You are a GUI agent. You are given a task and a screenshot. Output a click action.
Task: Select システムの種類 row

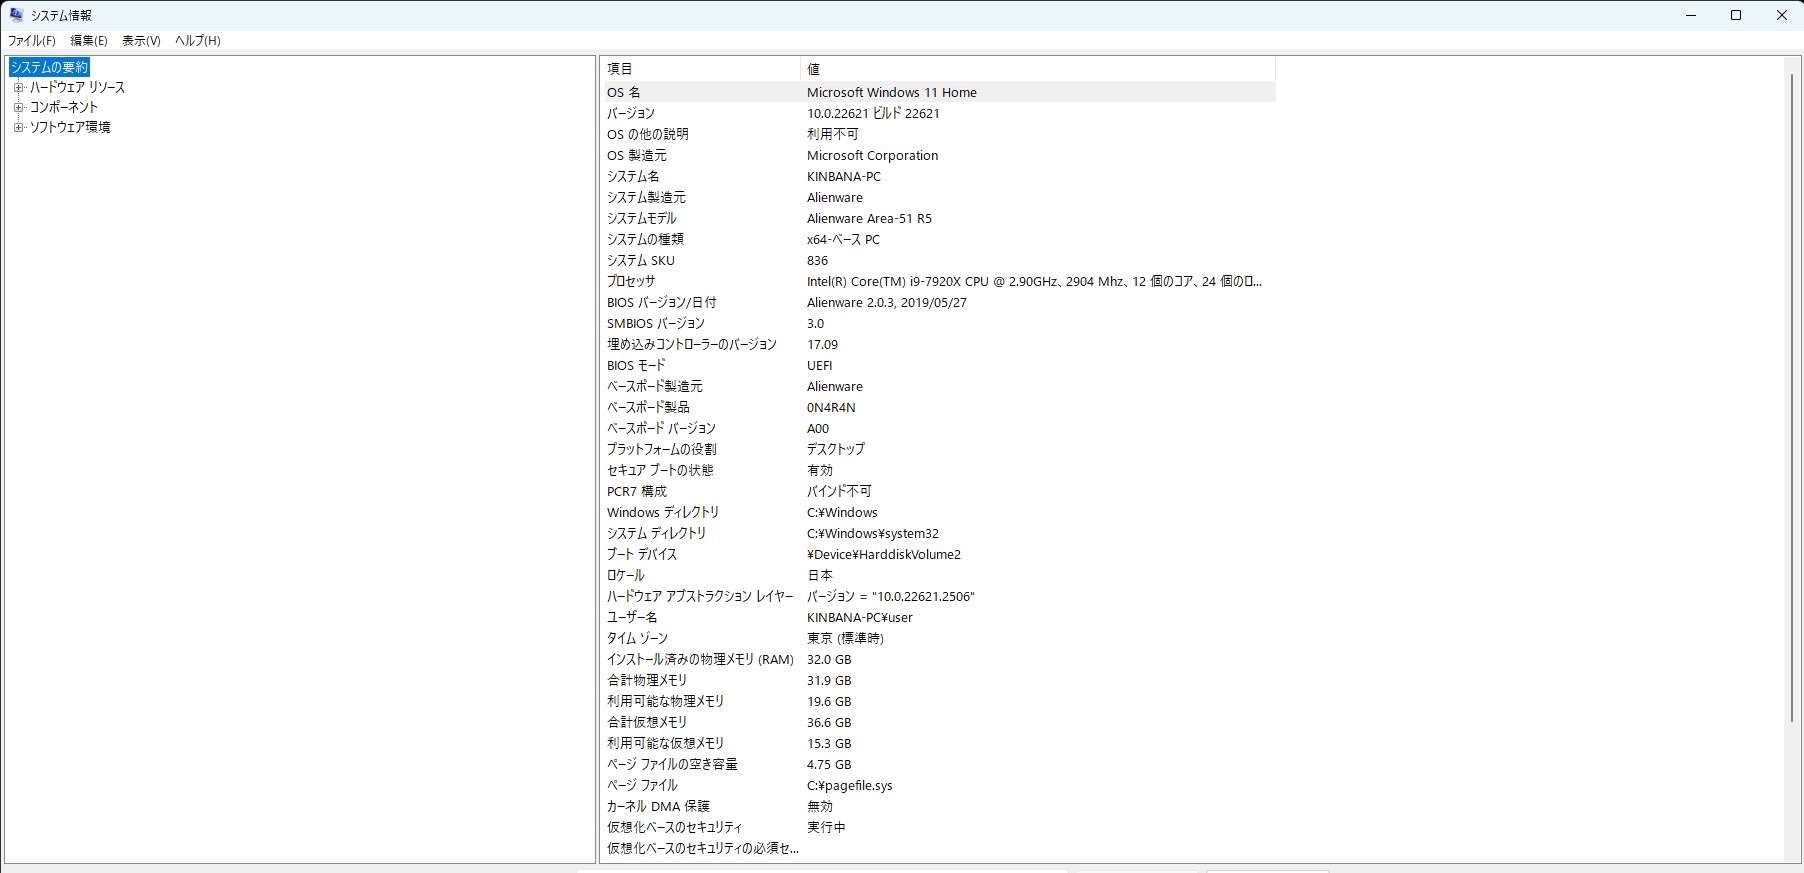click(x=938, y=239)
